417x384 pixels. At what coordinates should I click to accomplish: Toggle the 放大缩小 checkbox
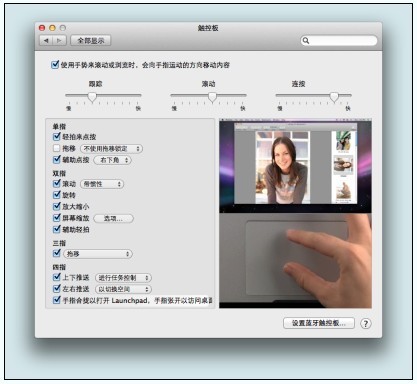click(x=57, y=206)
